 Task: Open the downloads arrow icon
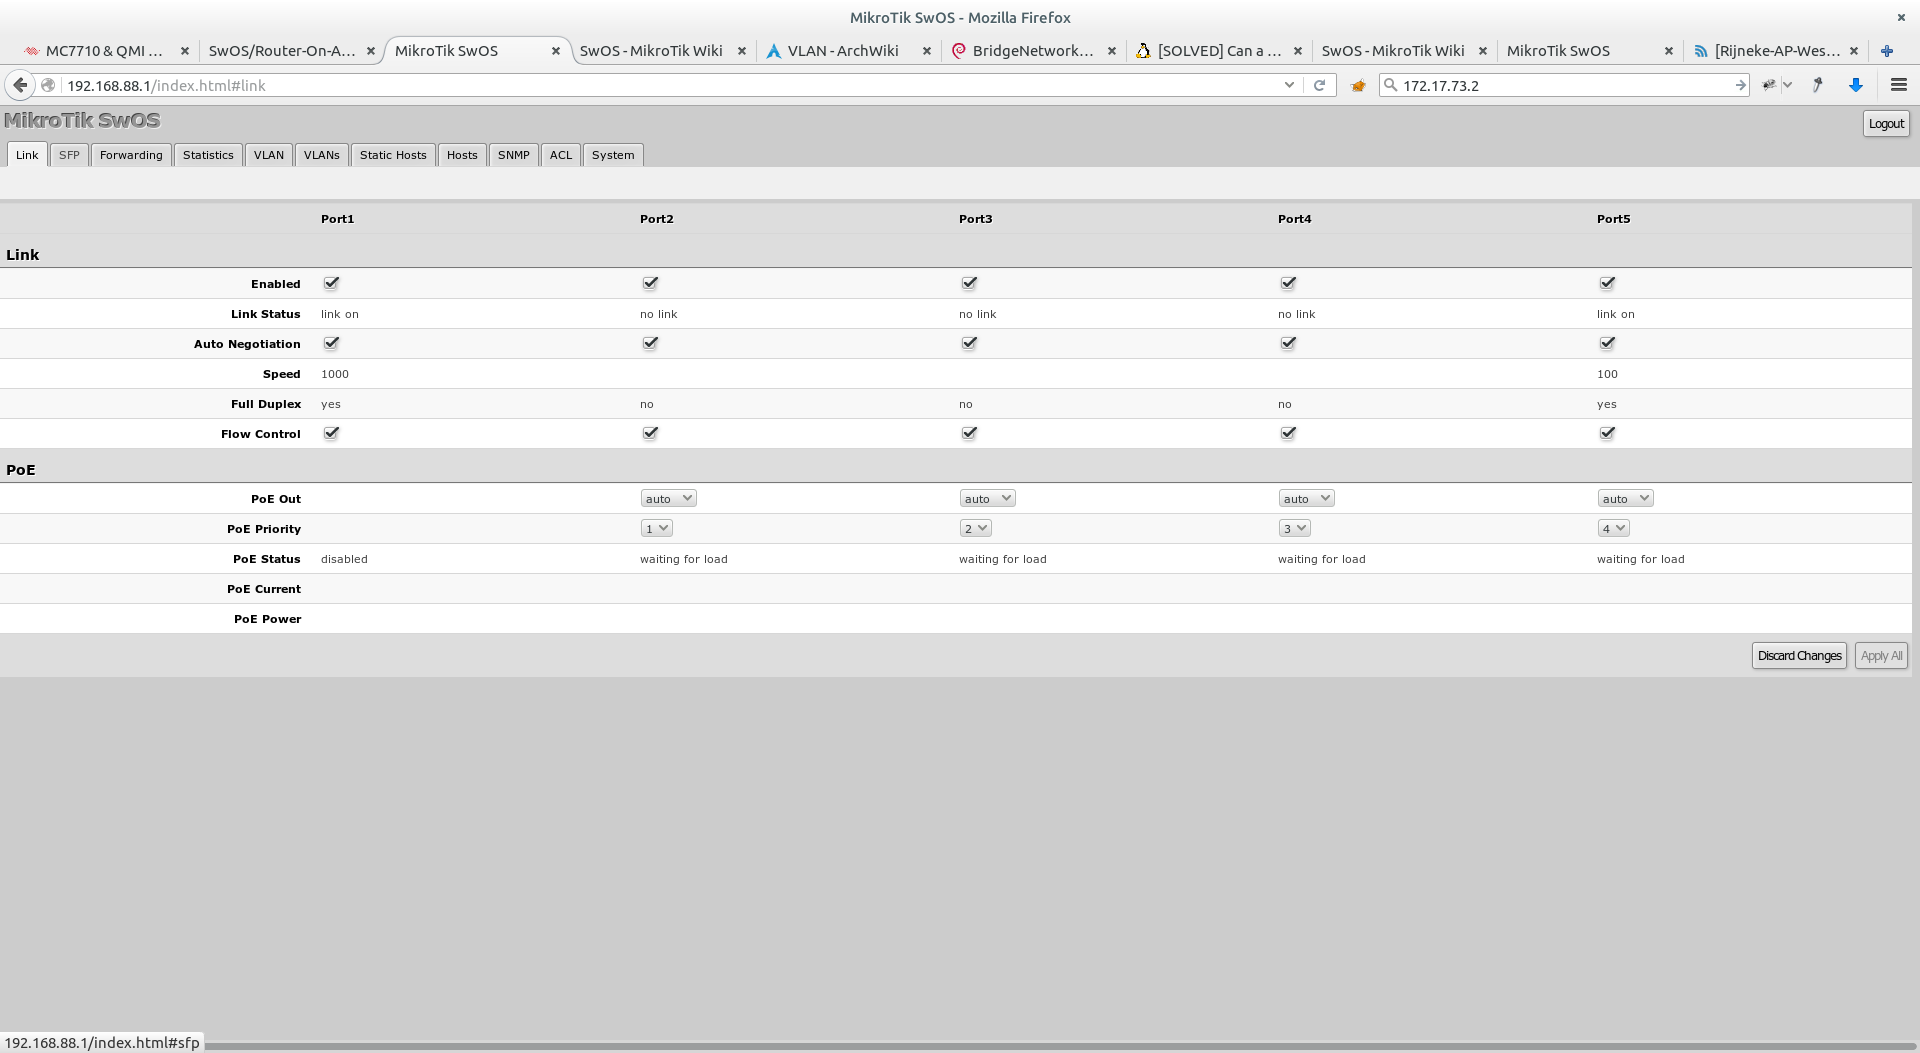click(x=1856, y=85)
